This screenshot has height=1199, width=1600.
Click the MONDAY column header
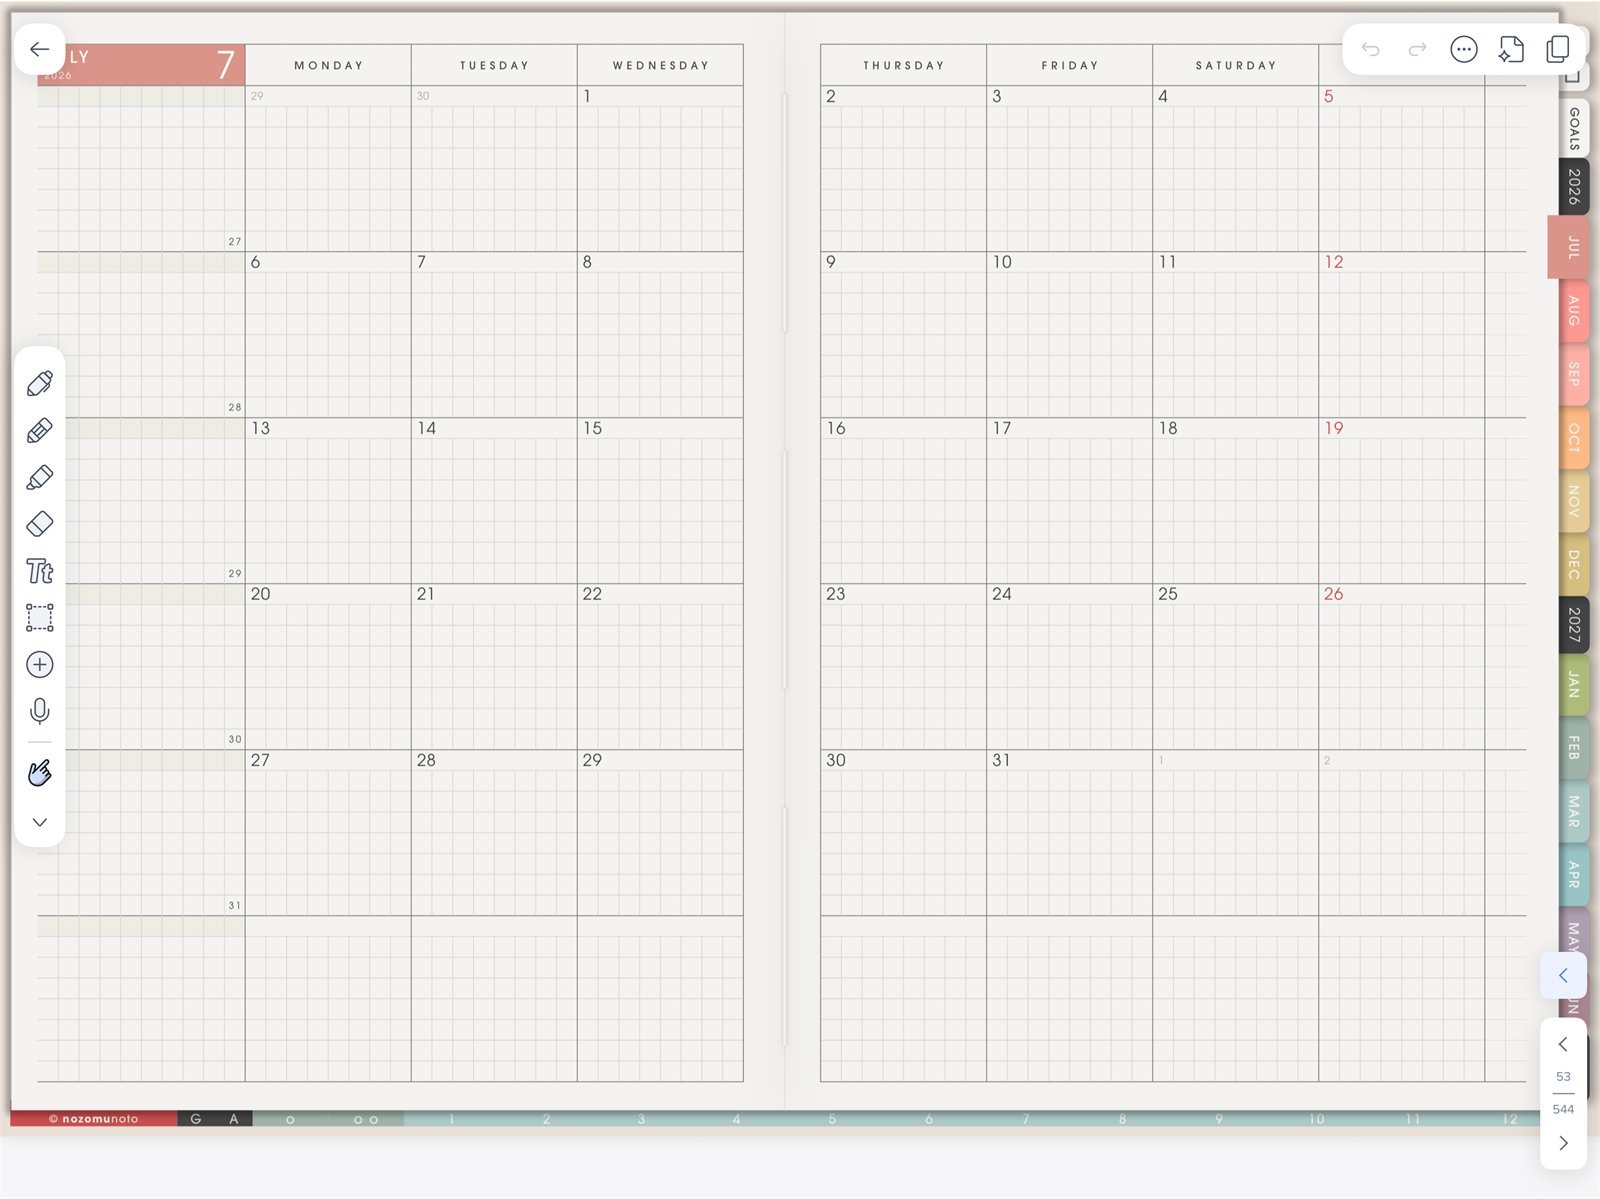329,65
